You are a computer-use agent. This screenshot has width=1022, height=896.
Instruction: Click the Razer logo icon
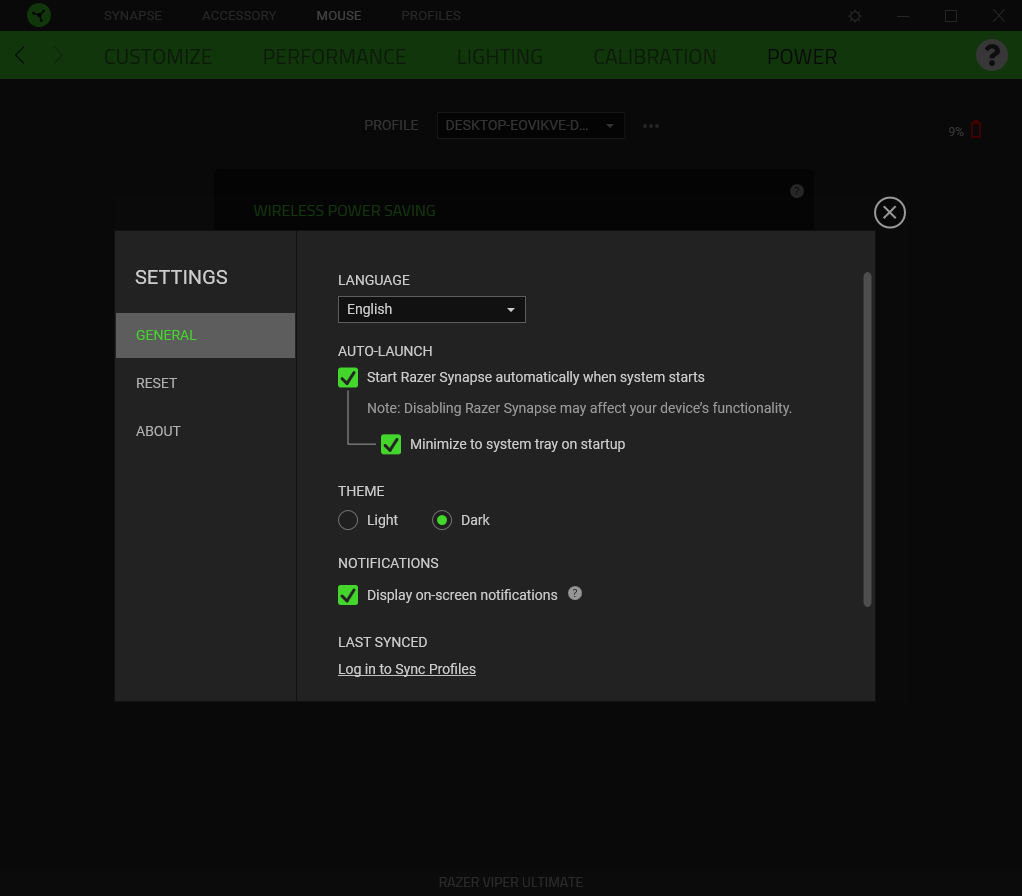[39, 15]
